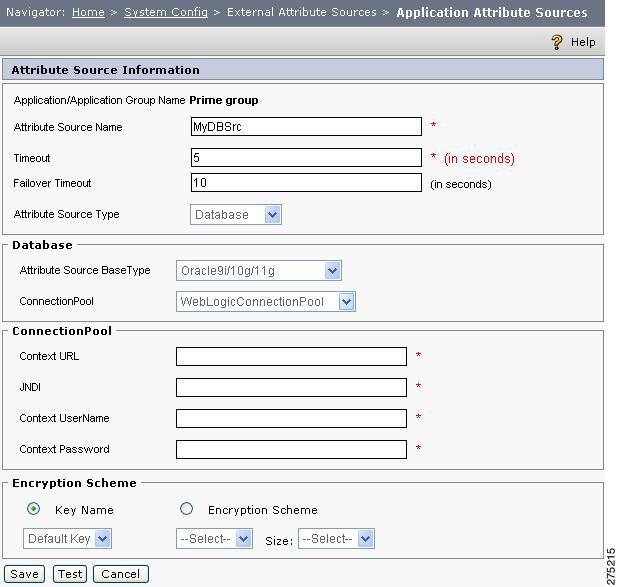Click the Save button
The width and height of the screenshot is (618, 587).
[x=24, y=574]
